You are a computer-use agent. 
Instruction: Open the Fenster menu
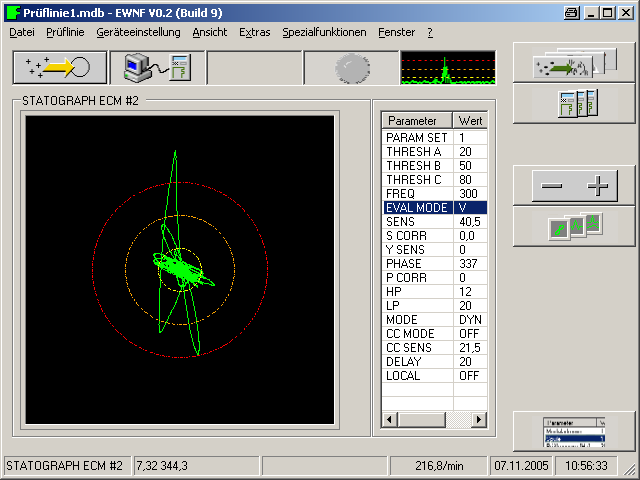coord(396,32)
